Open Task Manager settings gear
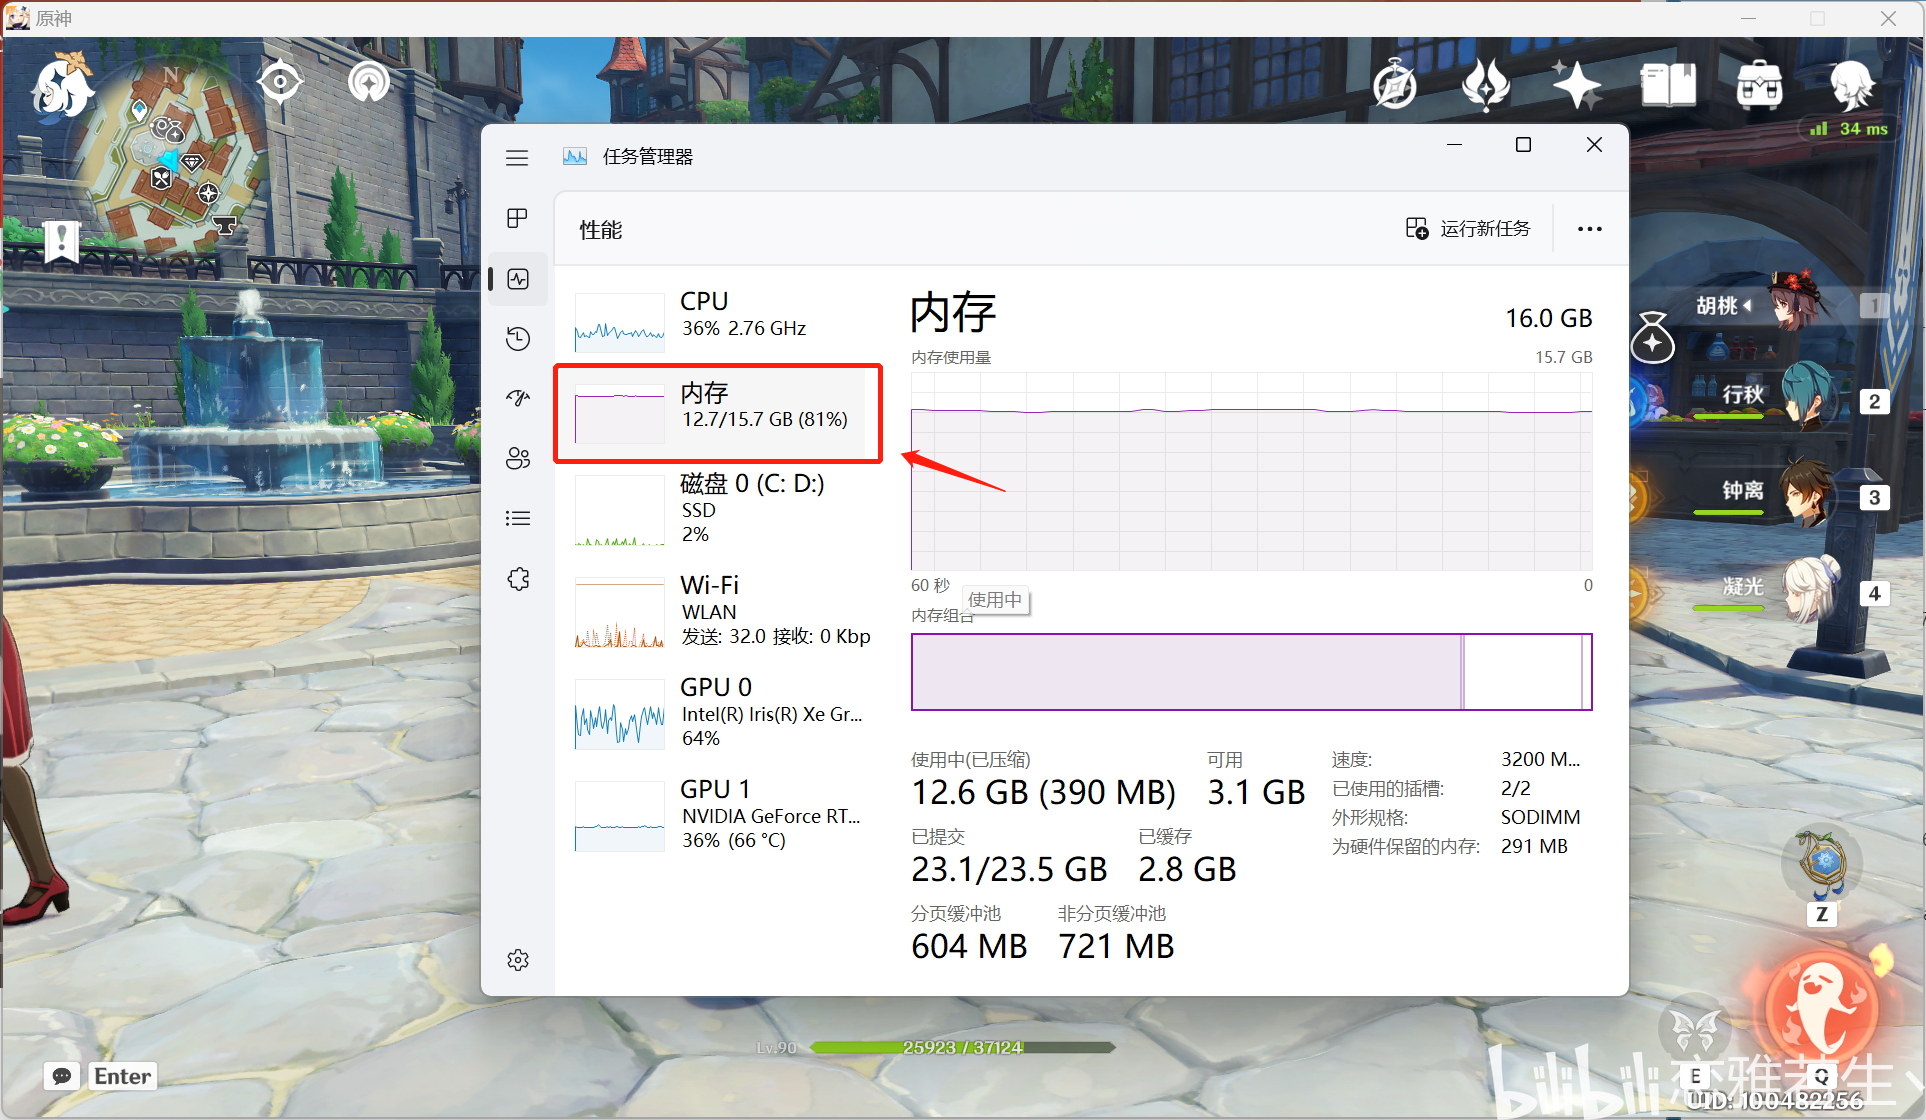Viewport: 1926px width, 1120px height. point(518,960)
